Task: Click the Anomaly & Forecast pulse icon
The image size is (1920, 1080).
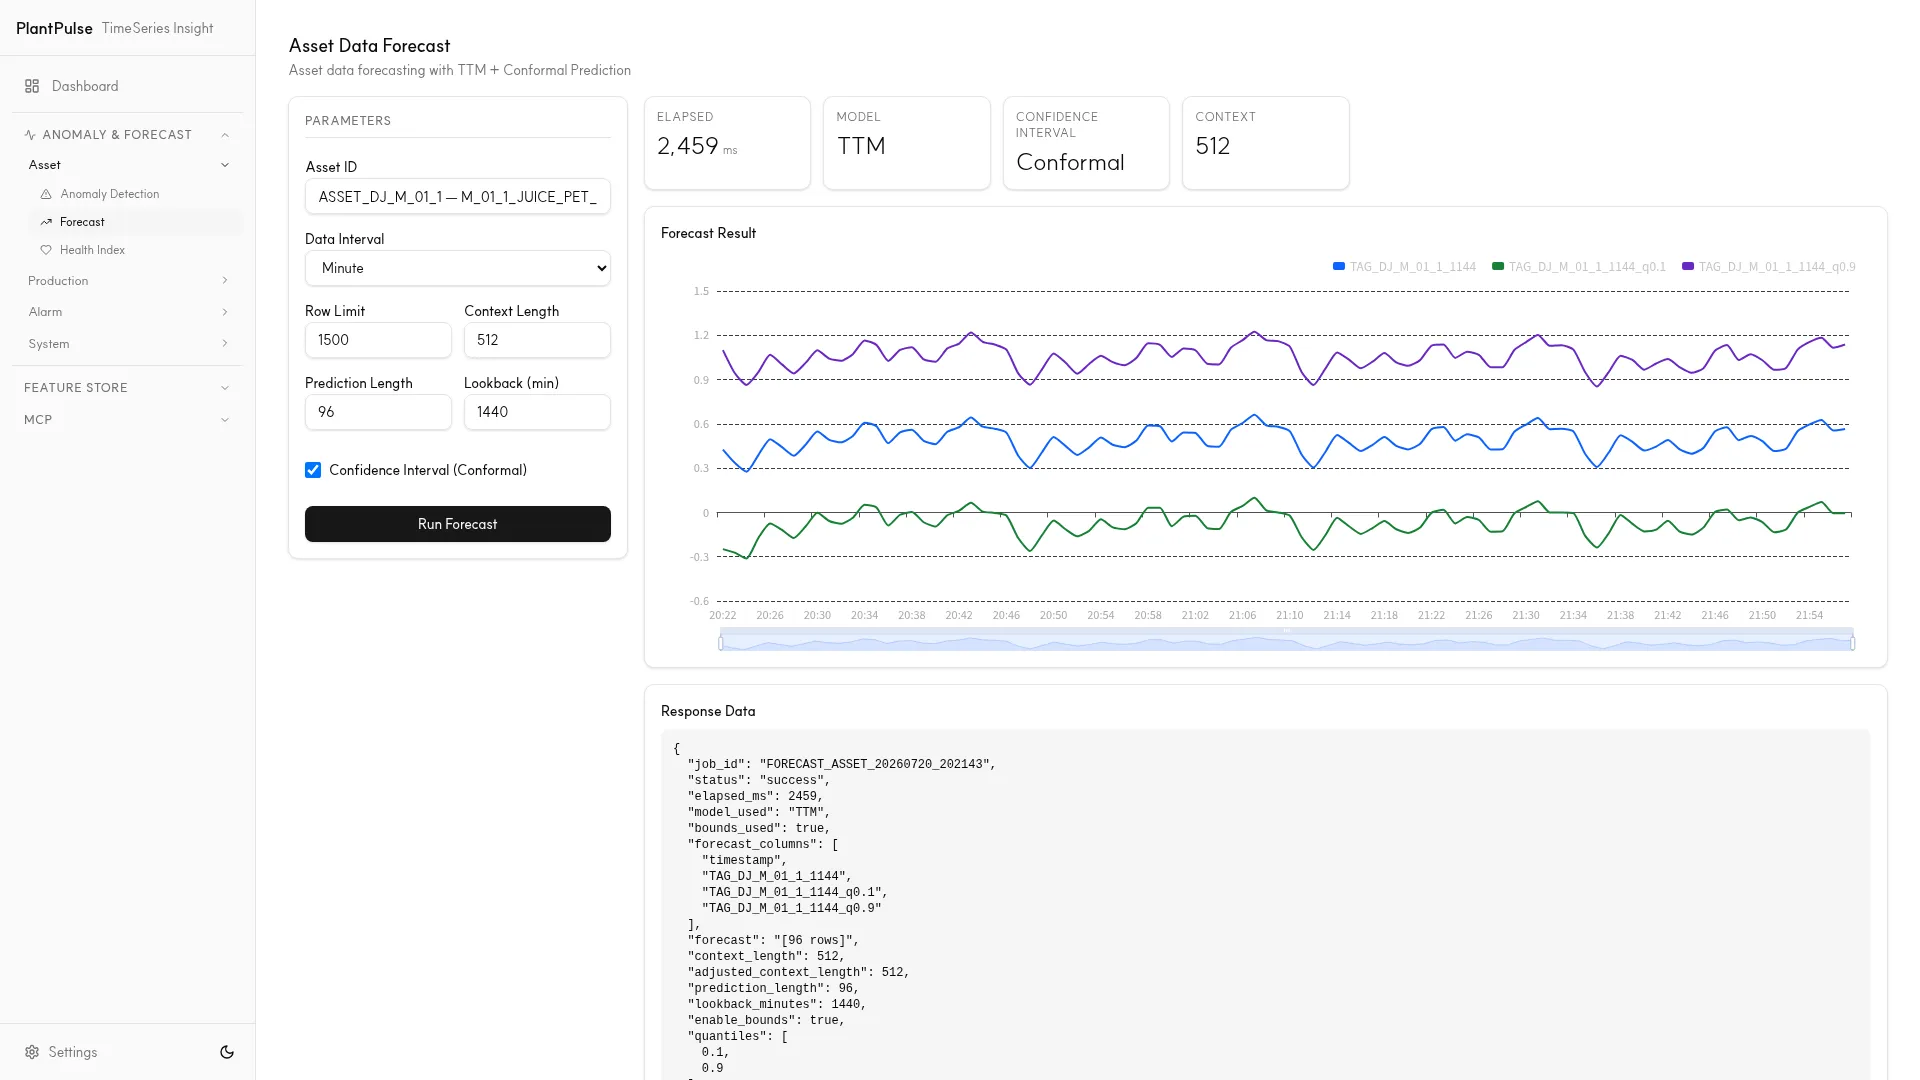Action: 30,135
